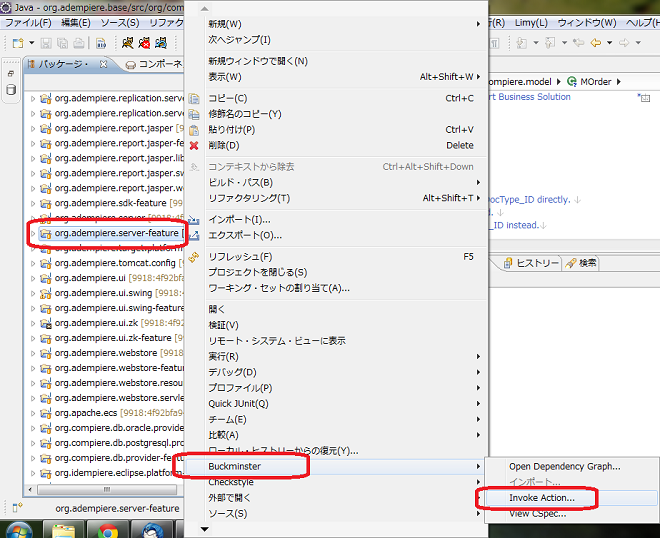Click the context menu scroll-up arrow
The image size is (660, 538).
205,9
